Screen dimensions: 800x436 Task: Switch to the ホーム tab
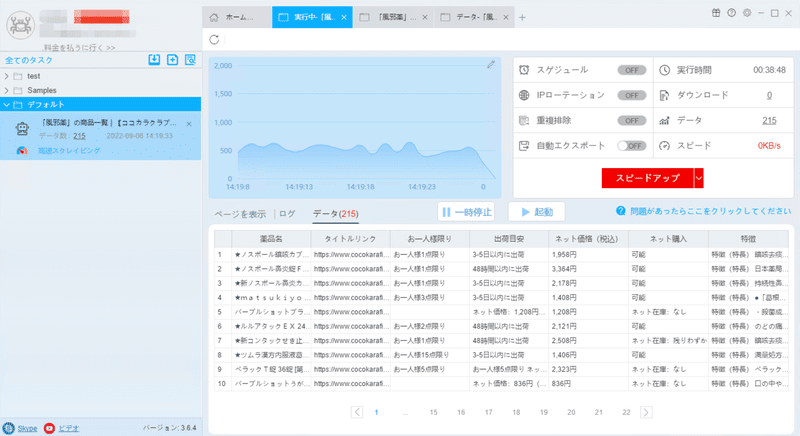pos(237,17)
